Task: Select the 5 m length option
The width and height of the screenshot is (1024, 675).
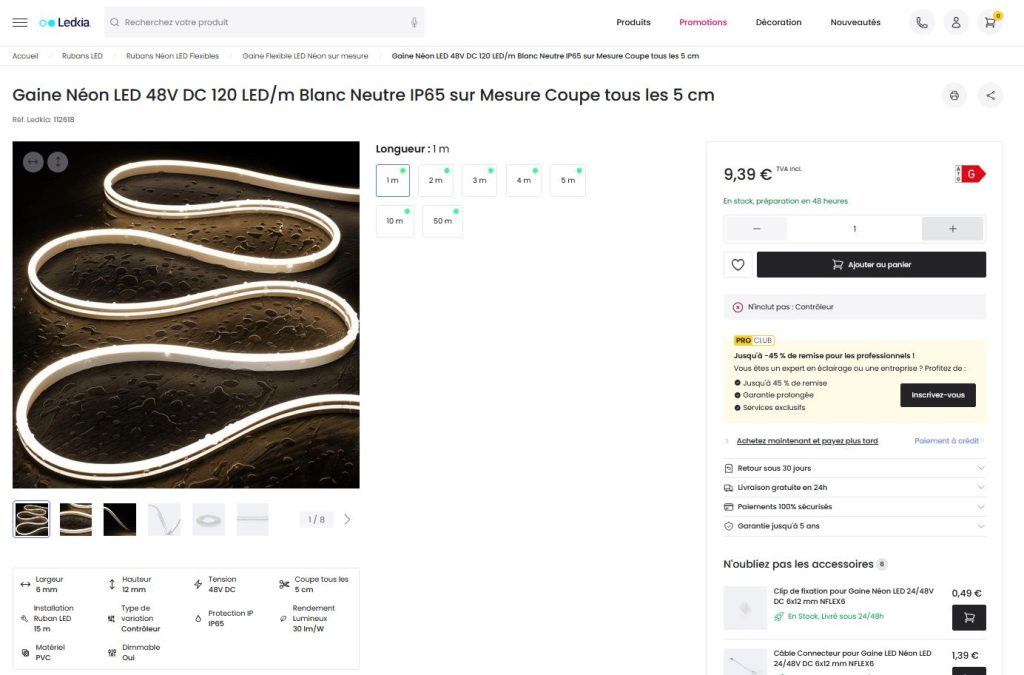Action: click(x=568, y=180)
